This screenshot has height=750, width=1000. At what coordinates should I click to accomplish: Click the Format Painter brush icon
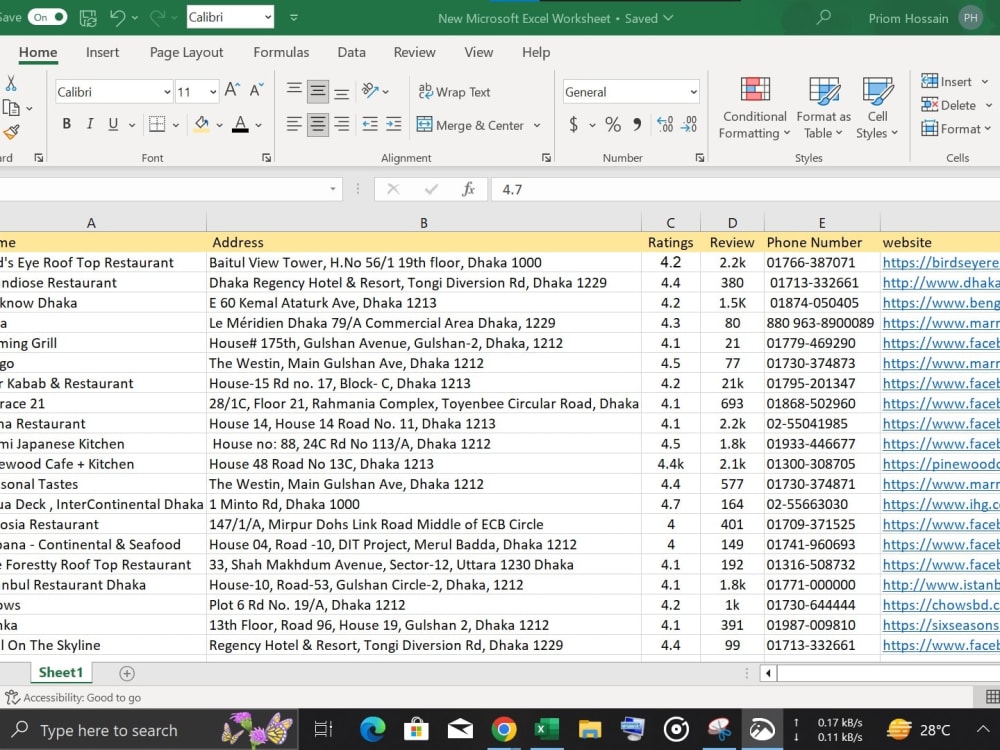[x=11, y=132]
